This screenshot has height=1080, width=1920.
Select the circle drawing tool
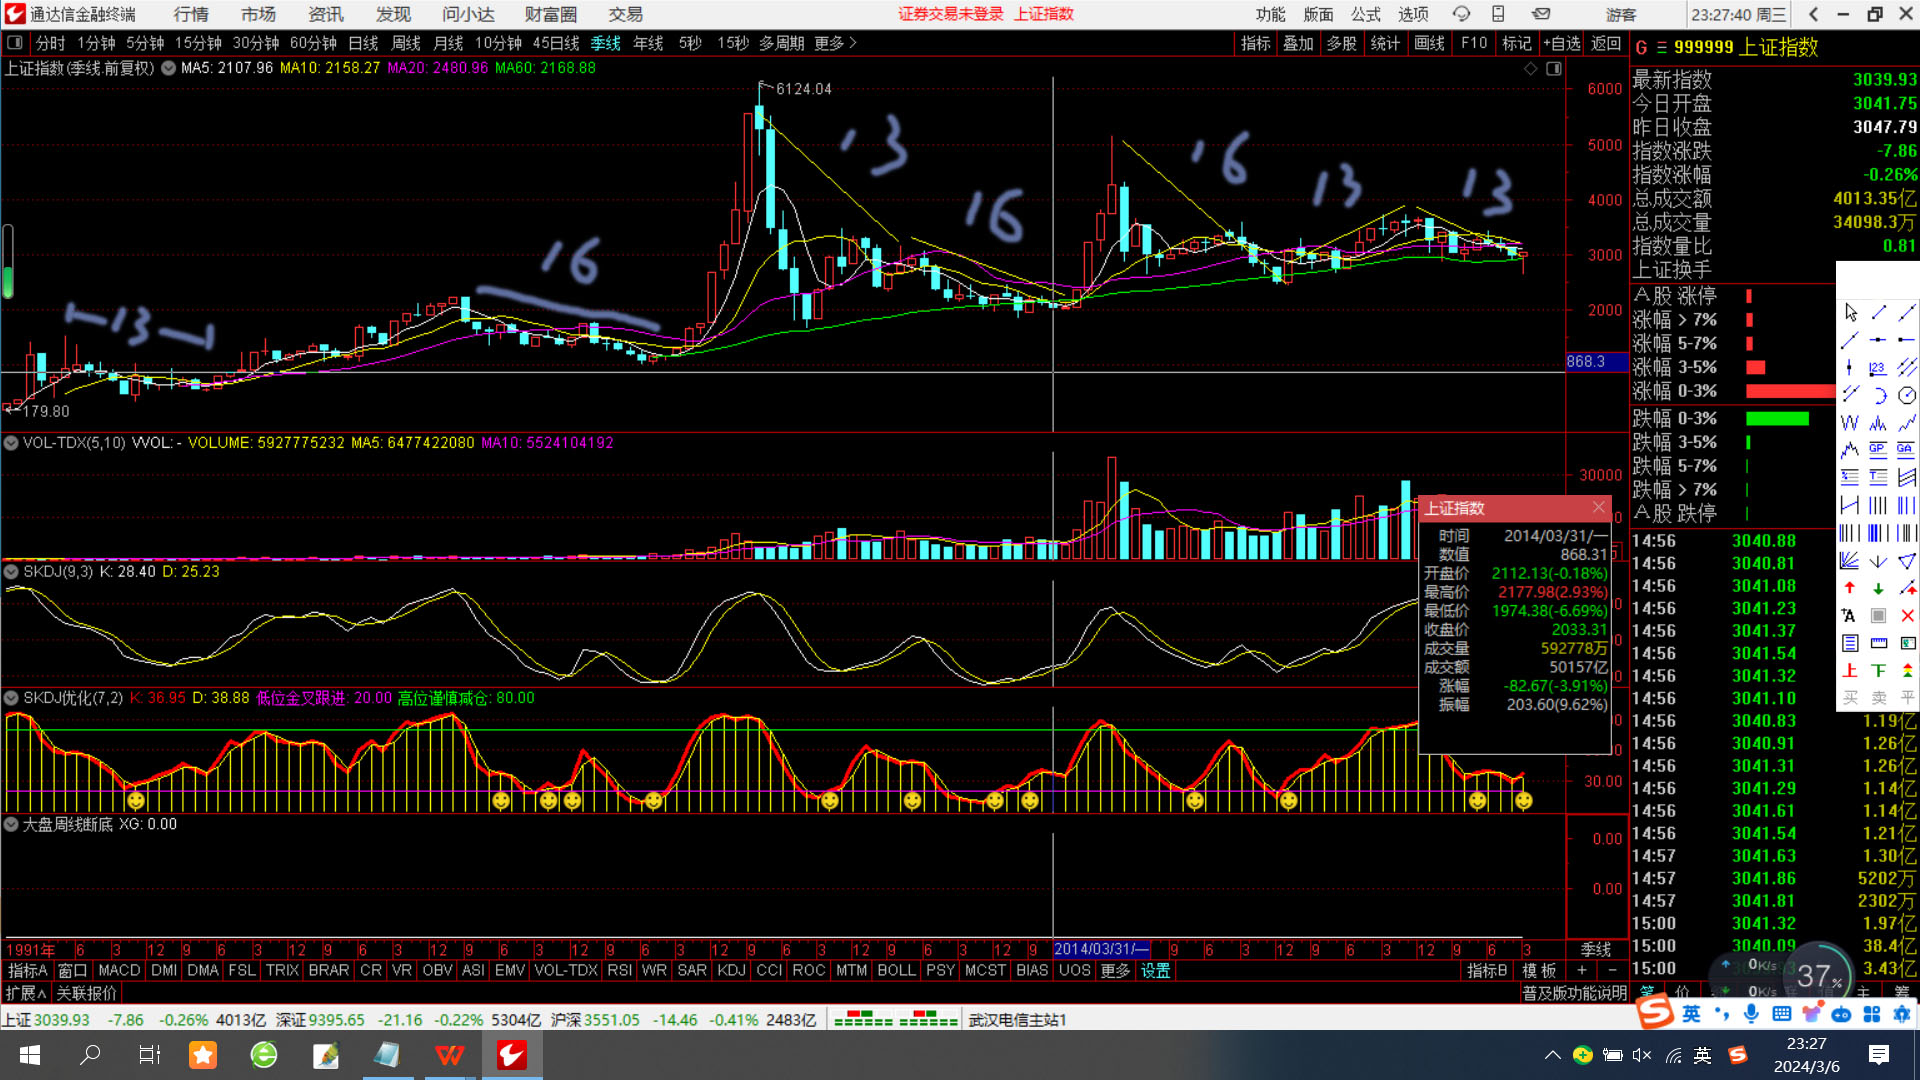(x=1907, y=396)
